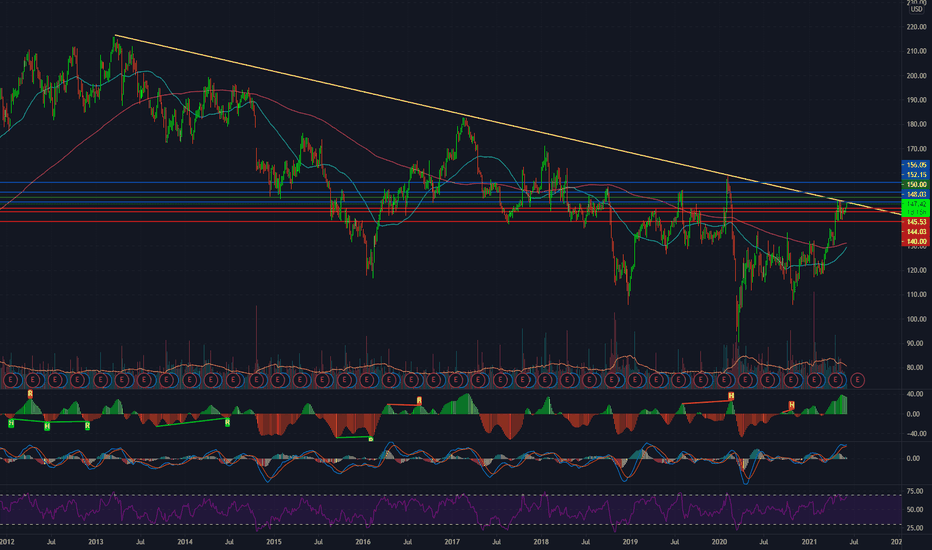This screenshot has width=932, height=550.
Task: Open the January 2019 earnings marker
Action: [635, 379]
